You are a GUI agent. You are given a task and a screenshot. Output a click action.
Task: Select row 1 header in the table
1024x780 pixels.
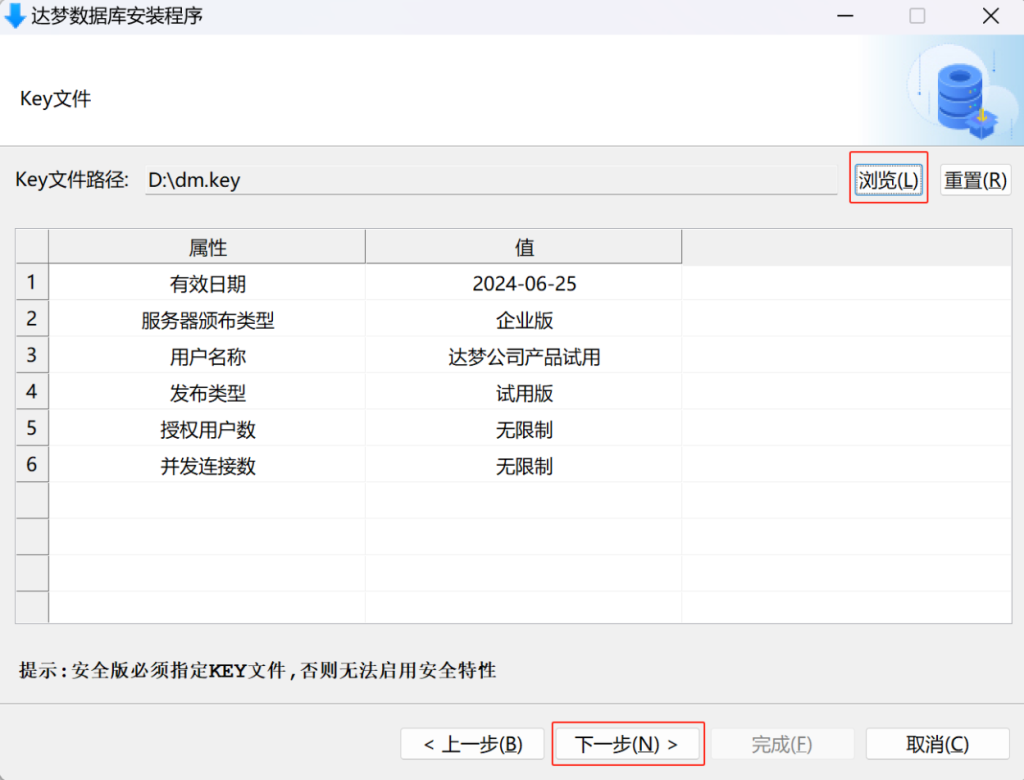pos(32,283)
